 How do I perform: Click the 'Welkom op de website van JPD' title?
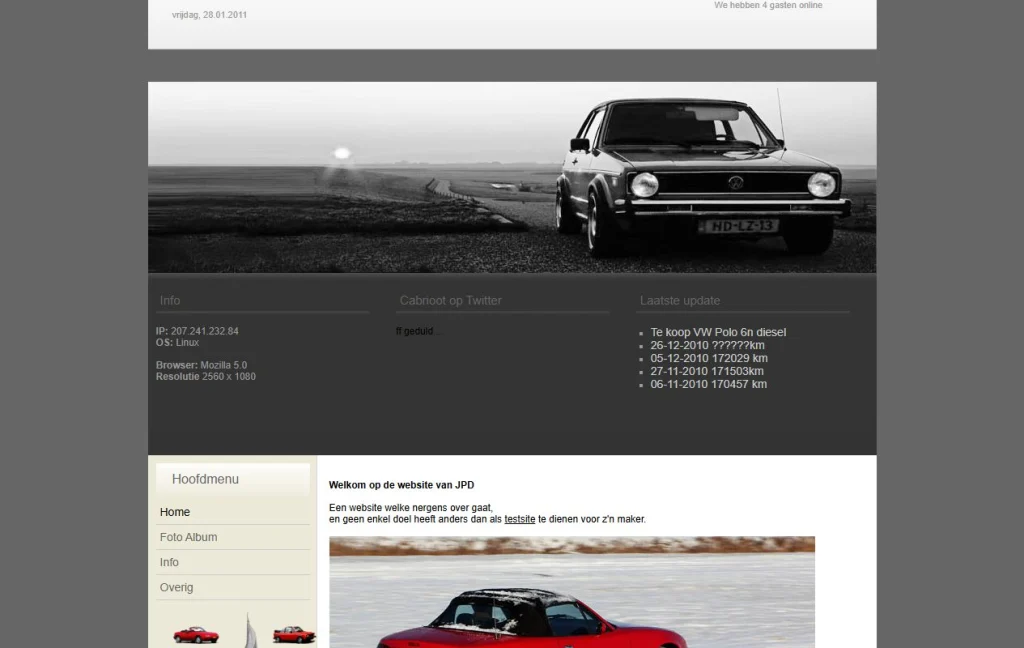tap(402, 485)
